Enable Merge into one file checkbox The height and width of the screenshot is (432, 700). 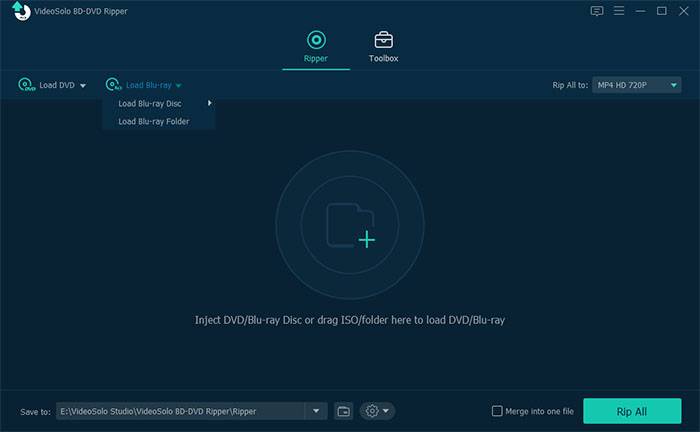(497, 411)
